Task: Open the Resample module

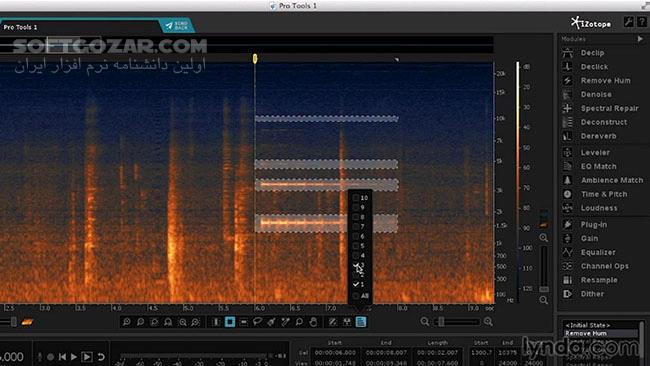Action: (x=599, y=280)
